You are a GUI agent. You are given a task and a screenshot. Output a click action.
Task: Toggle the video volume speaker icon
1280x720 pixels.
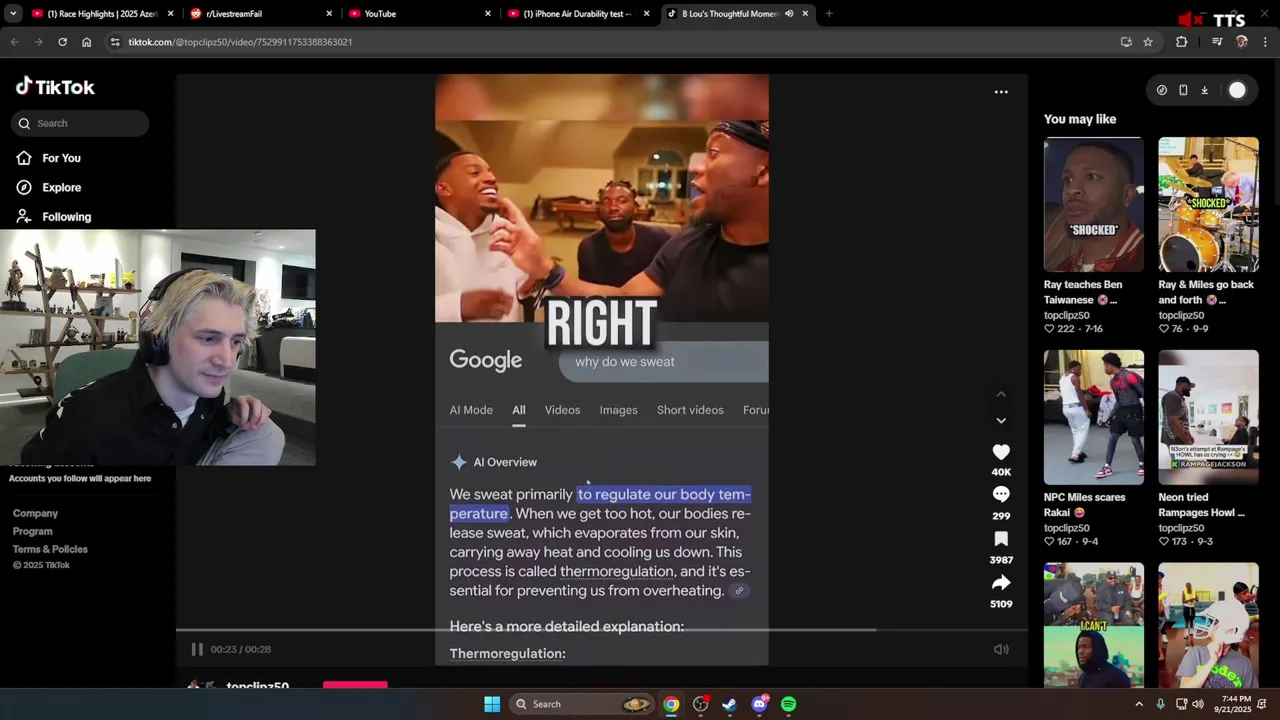click(x=1001, y=649)
